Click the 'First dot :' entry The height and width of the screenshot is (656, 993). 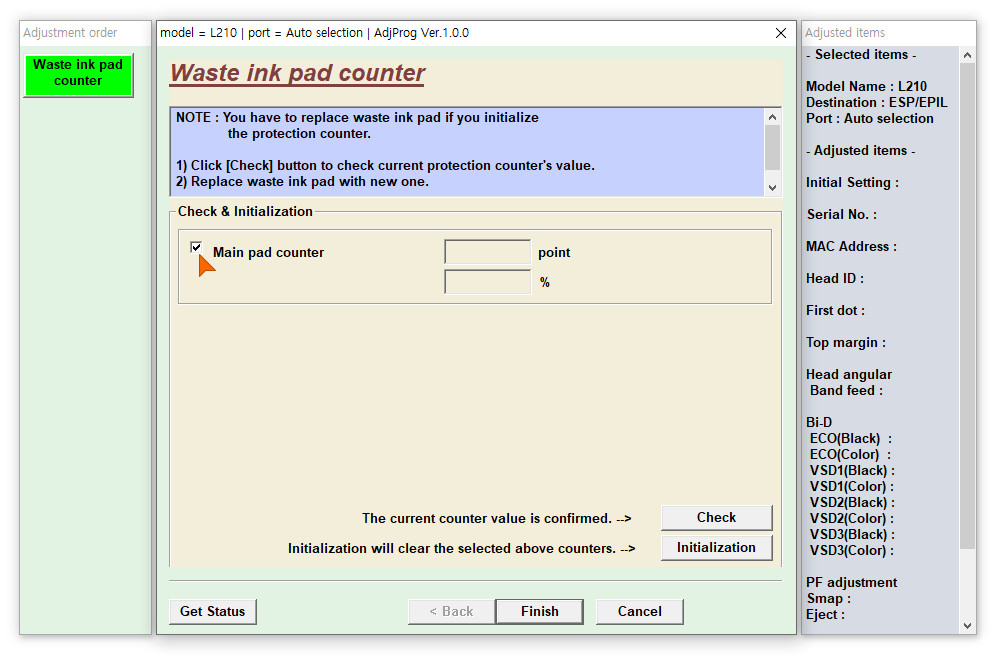point(835,310)
